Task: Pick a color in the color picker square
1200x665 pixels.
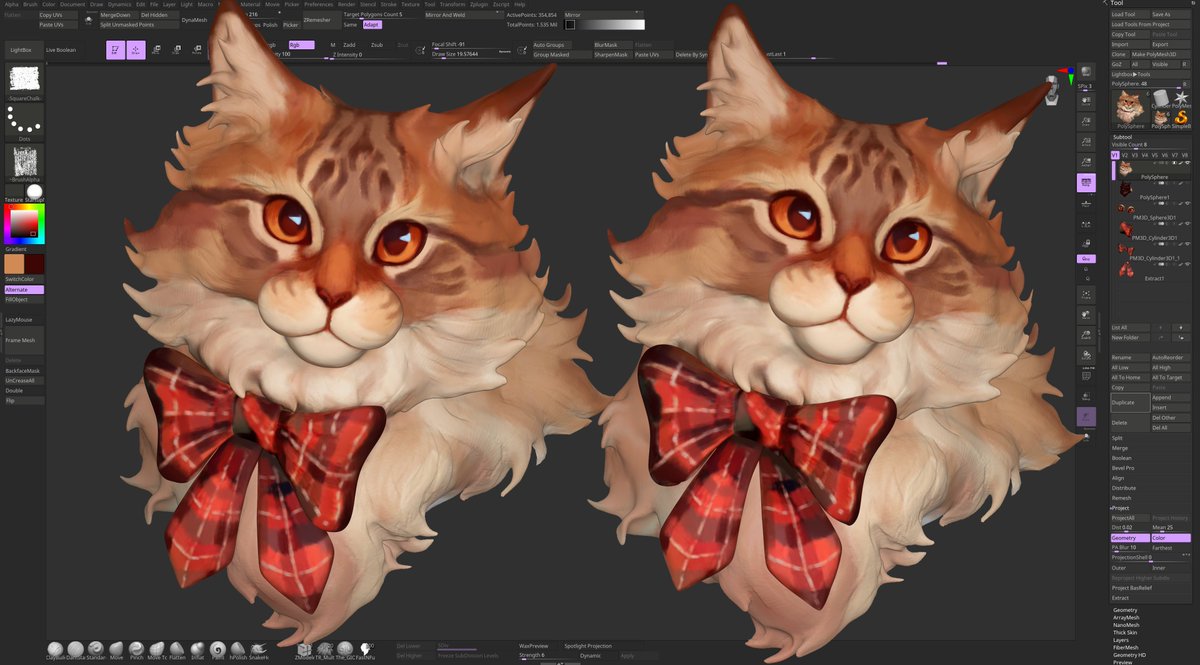Action: [24, 223]
